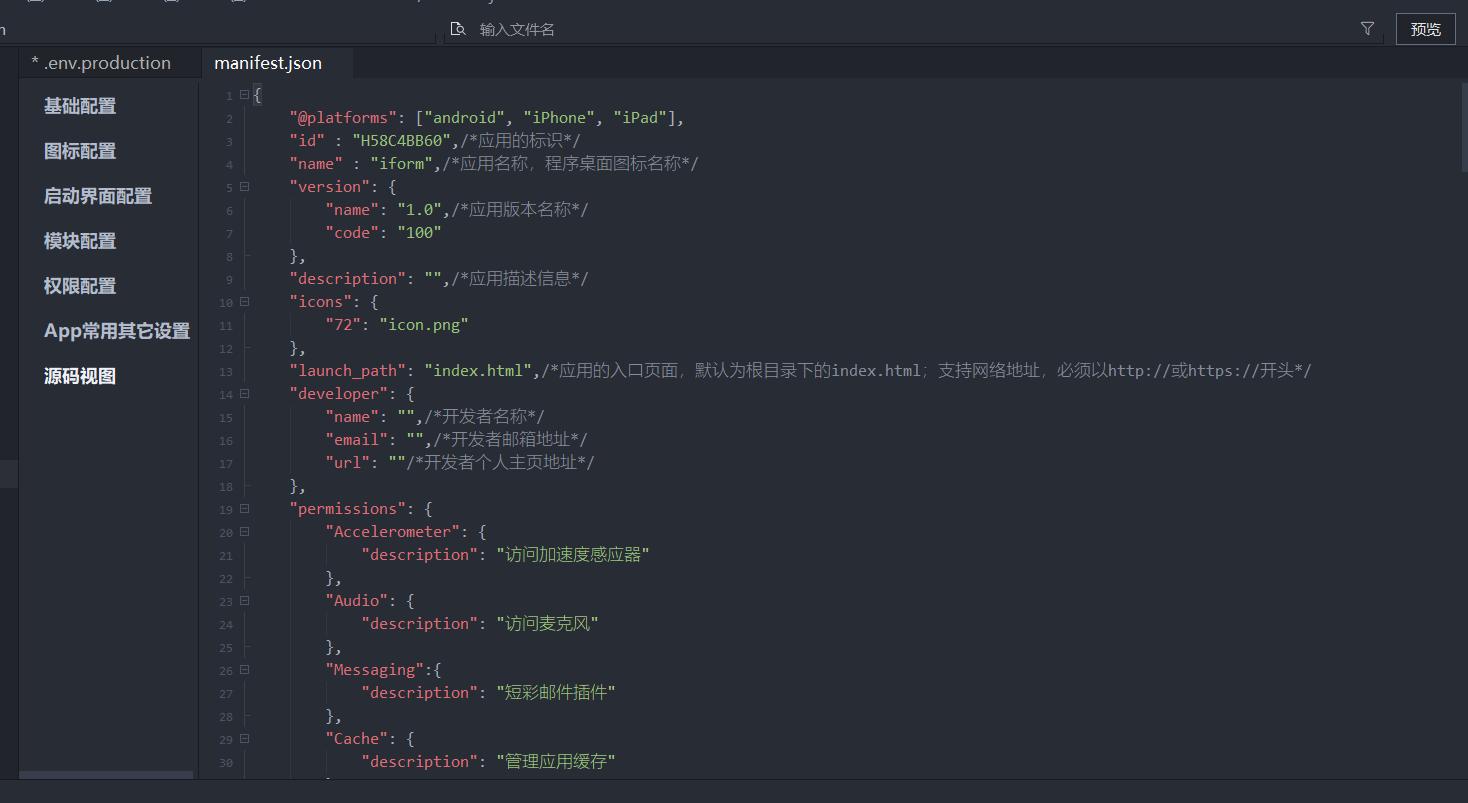This screenshot has width=1468, height=803.
Task: Collapse the "developer" block fold marker
Action: (x=244, y=394)
